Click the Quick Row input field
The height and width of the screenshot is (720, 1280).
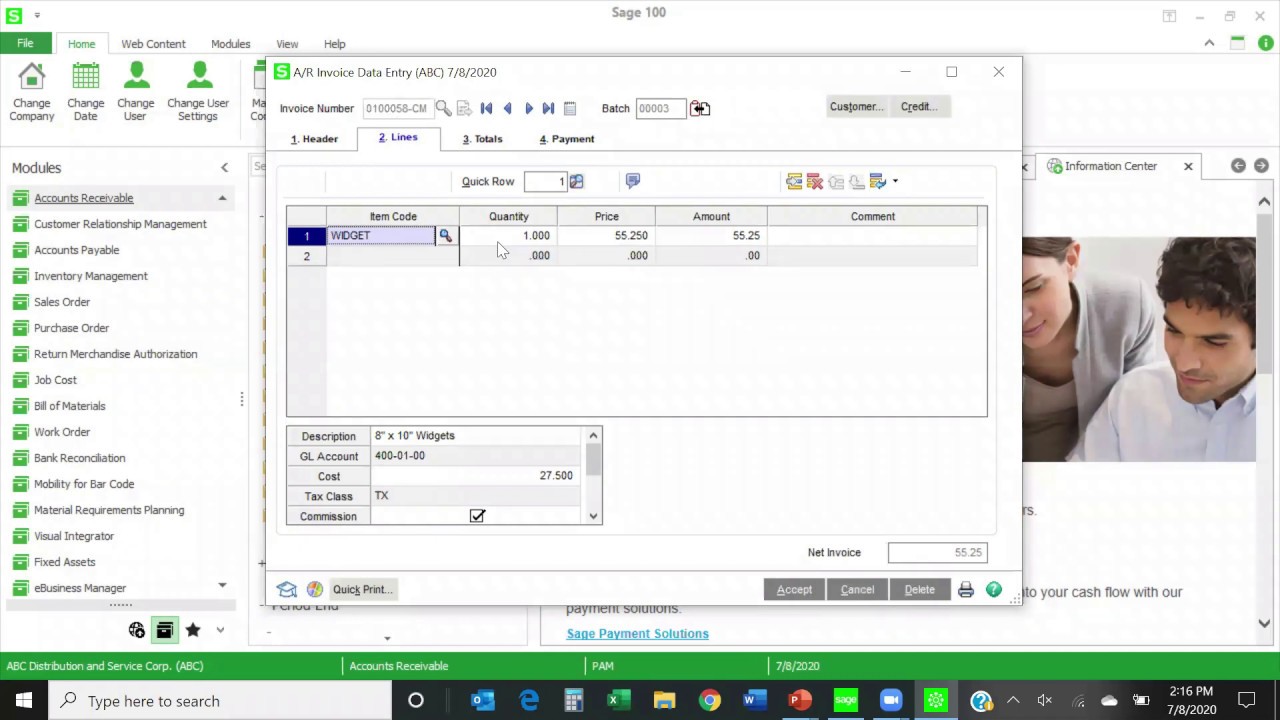pyautogui.click(x=546, y=181)
